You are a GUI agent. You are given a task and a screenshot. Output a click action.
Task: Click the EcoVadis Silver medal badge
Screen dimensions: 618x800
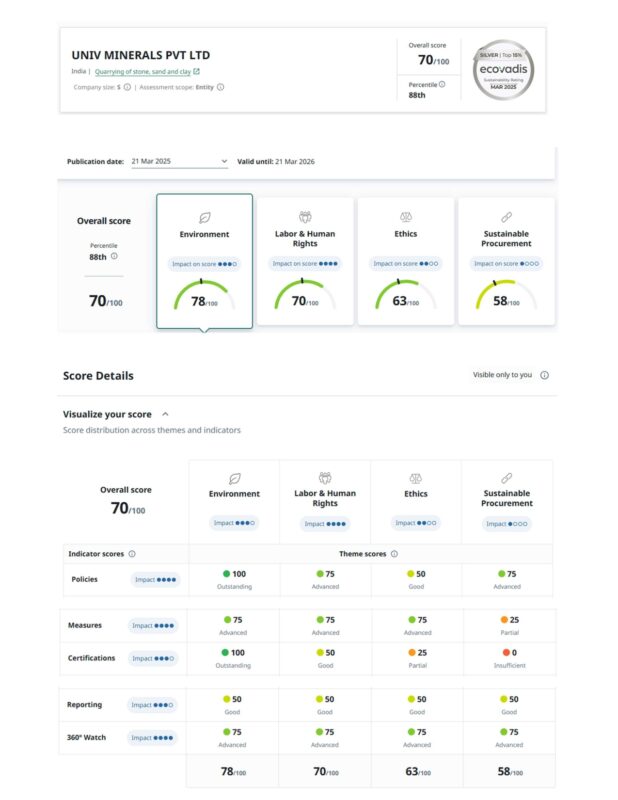(503, 70)
